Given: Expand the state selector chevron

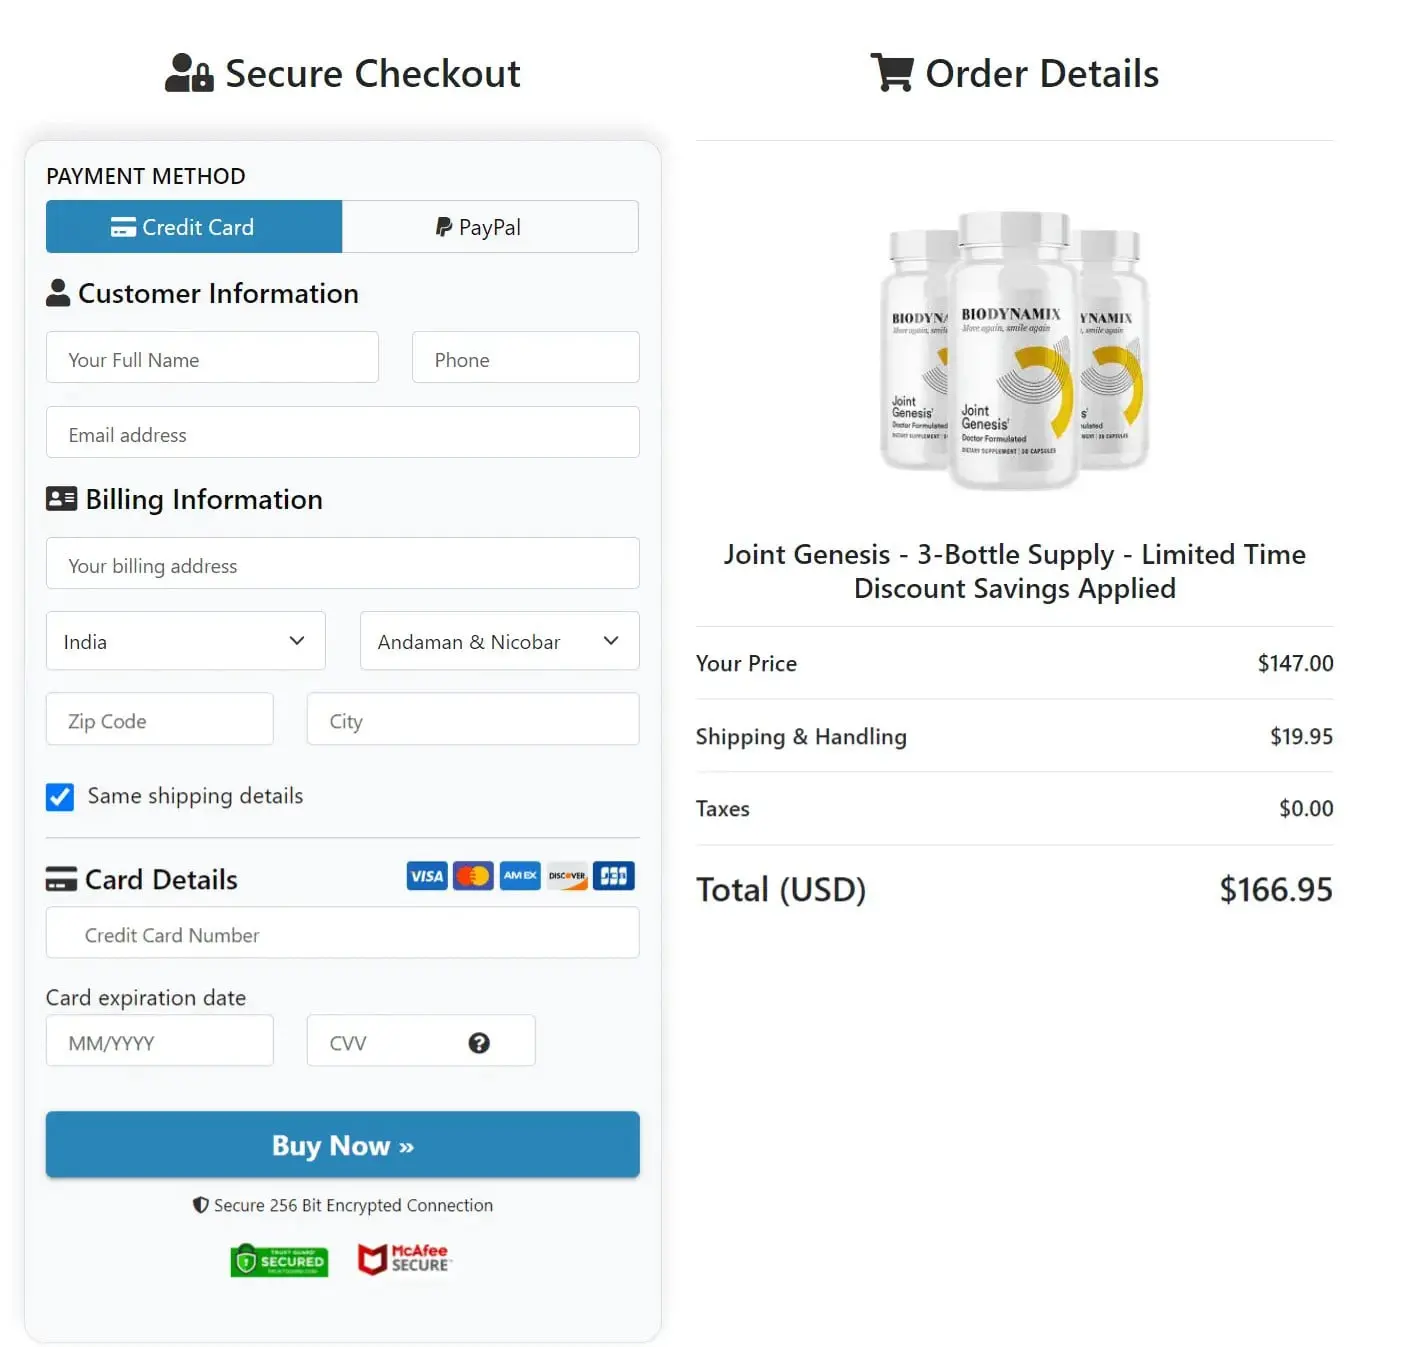Looking at the screenshot, I should pyautogui.click(x=610, y=641).
